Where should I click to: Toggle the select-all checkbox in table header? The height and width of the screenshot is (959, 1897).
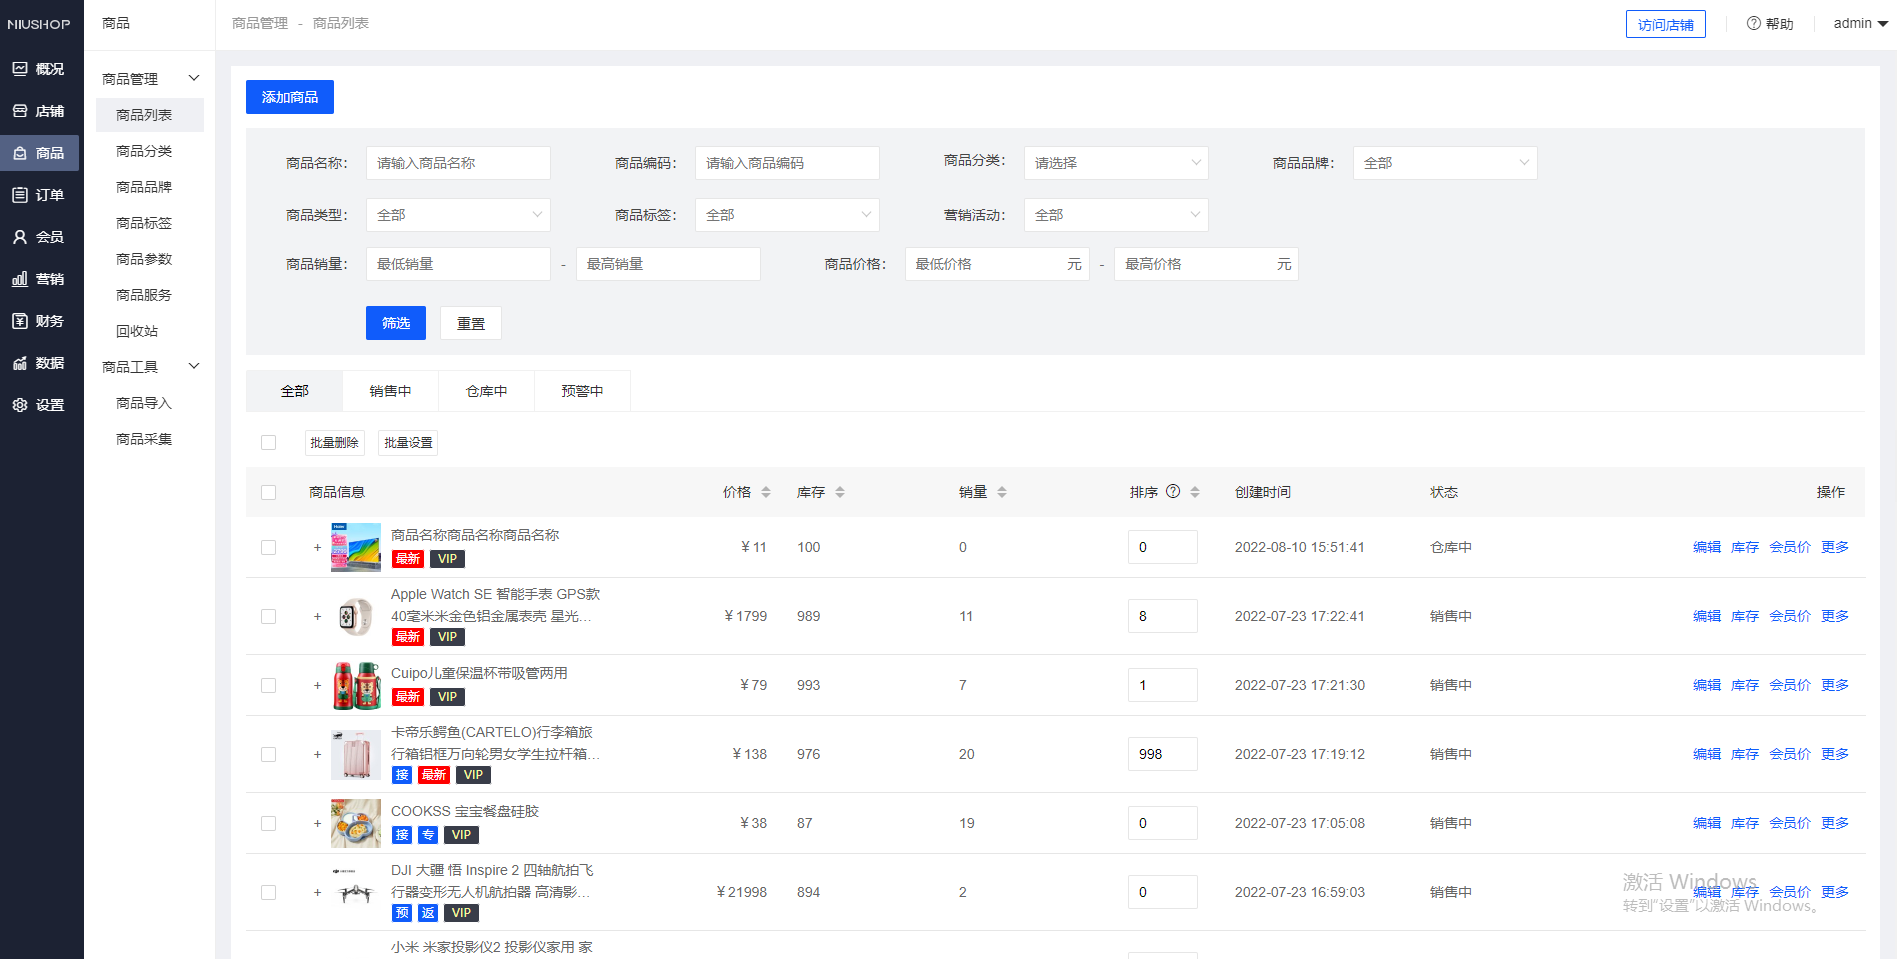pyautogui.click(x=268, y=492)
